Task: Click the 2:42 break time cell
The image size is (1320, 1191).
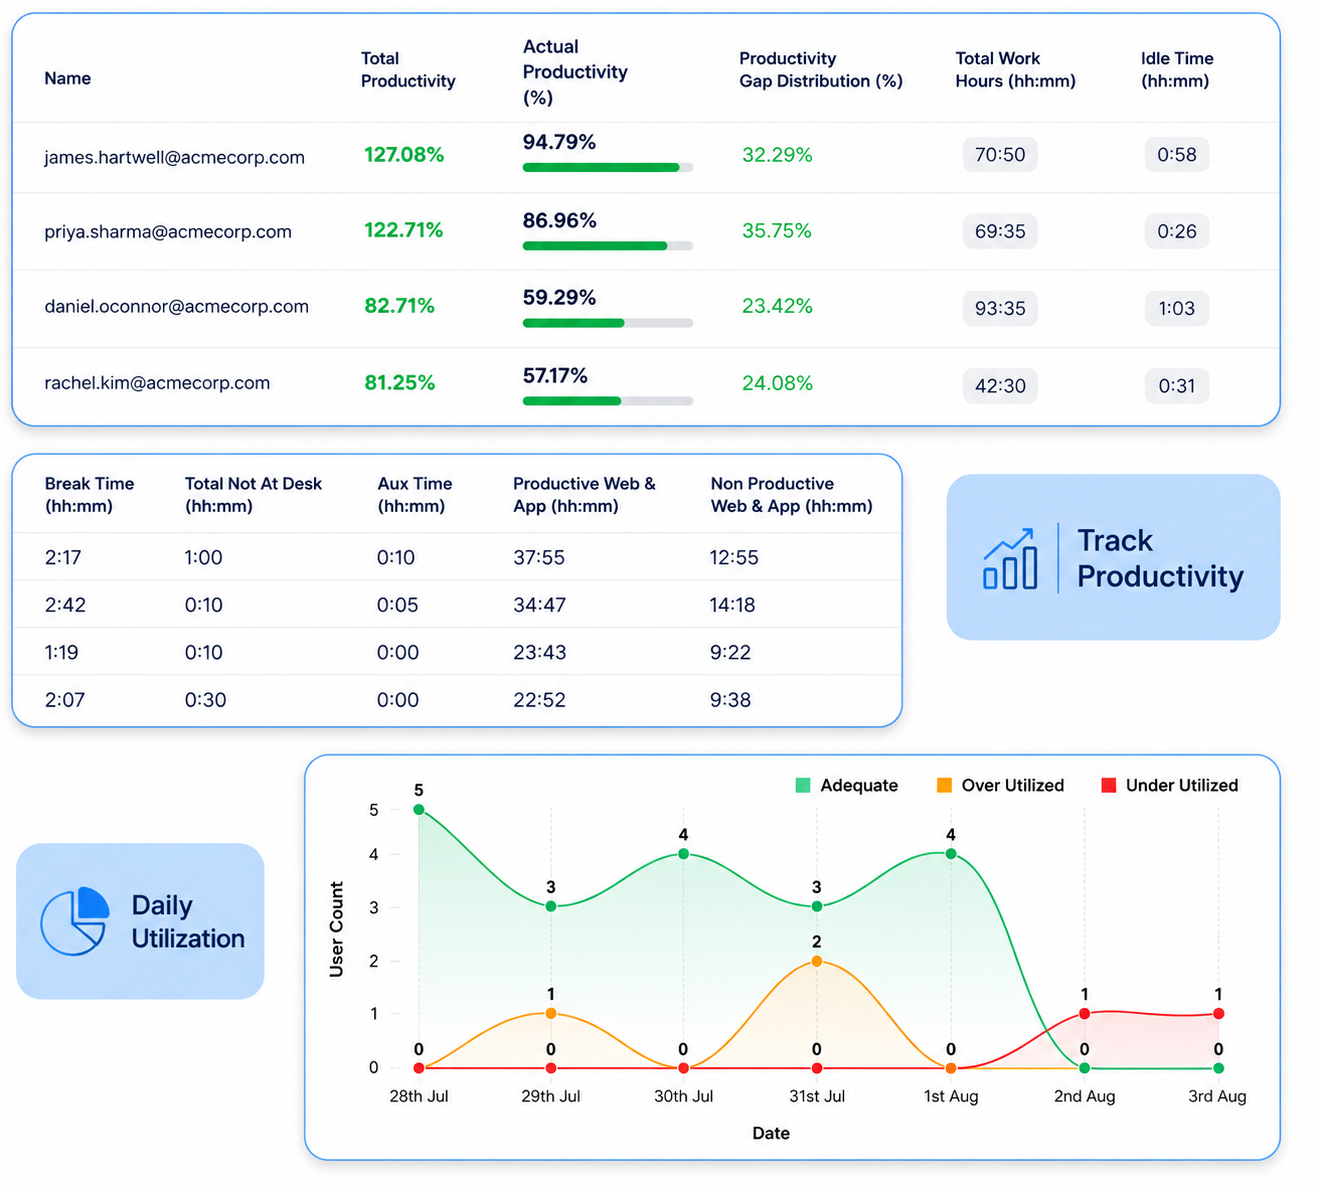Action: tap(65, 605)
